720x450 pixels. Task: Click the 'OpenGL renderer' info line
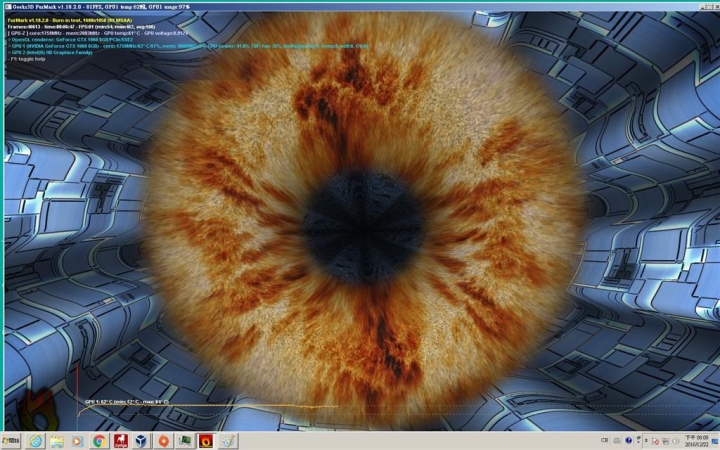[x=70, y=39]
